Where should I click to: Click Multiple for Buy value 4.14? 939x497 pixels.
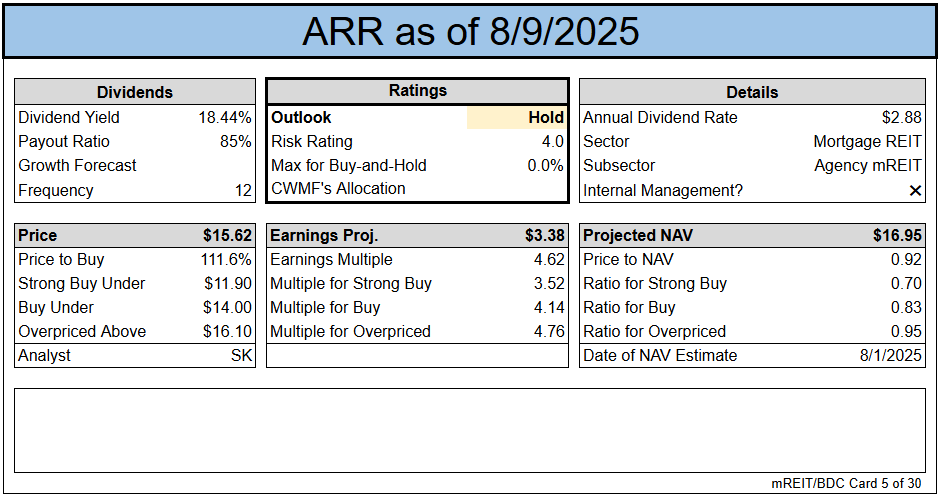tap(549, 307)
